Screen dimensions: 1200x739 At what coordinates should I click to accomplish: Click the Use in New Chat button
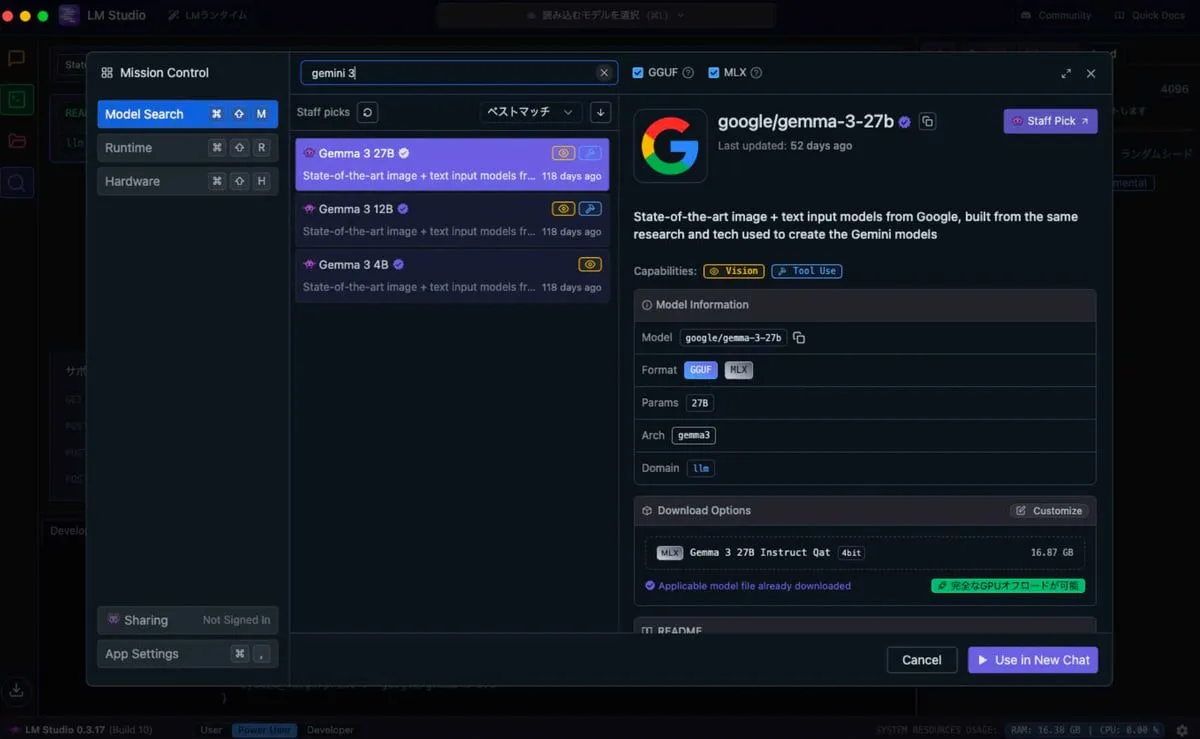click(1032, 660)
